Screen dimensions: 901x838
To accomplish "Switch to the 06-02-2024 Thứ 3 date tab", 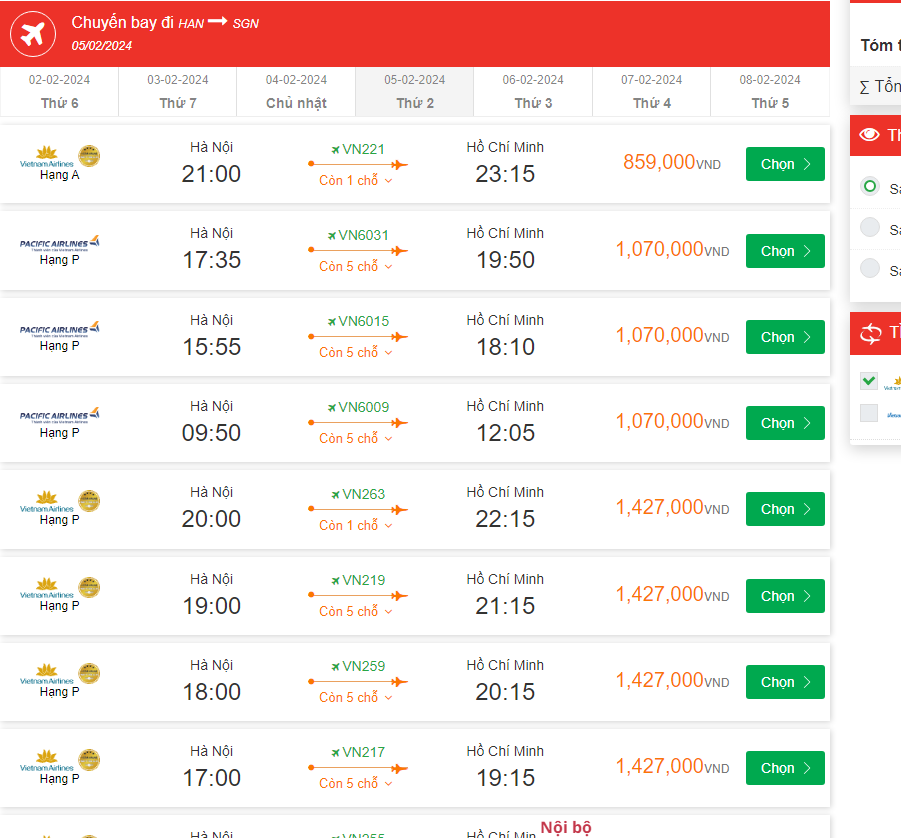I will 533,91.
